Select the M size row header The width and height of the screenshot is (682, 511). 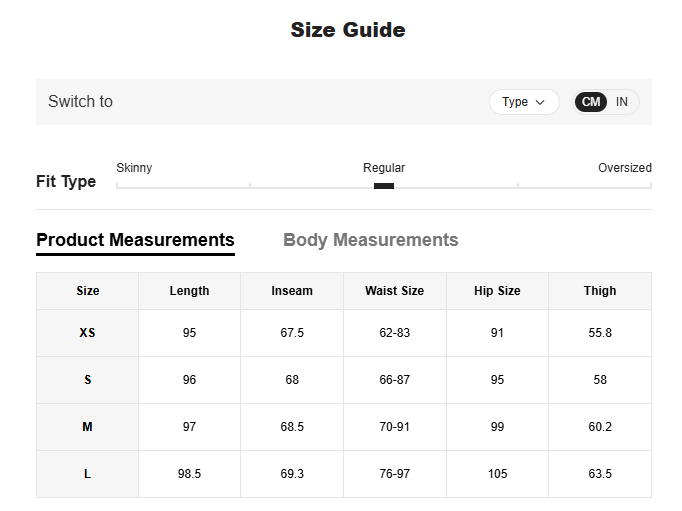click(87, 427)
